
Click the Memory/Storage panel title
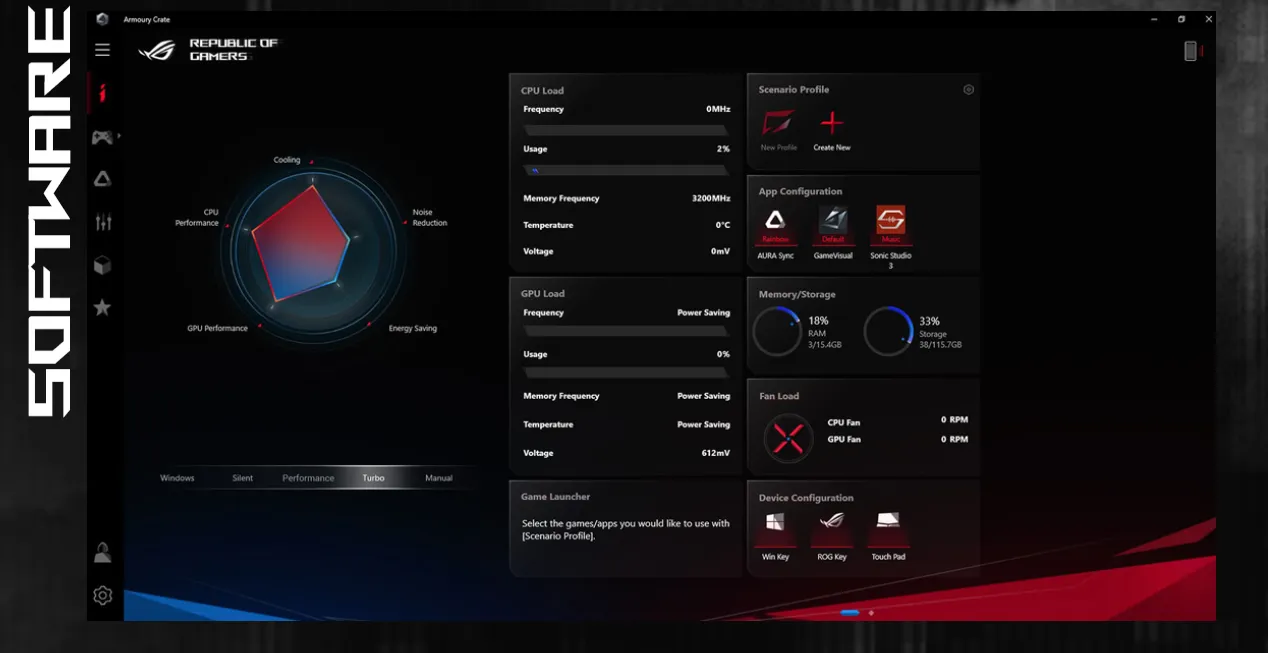797,295
